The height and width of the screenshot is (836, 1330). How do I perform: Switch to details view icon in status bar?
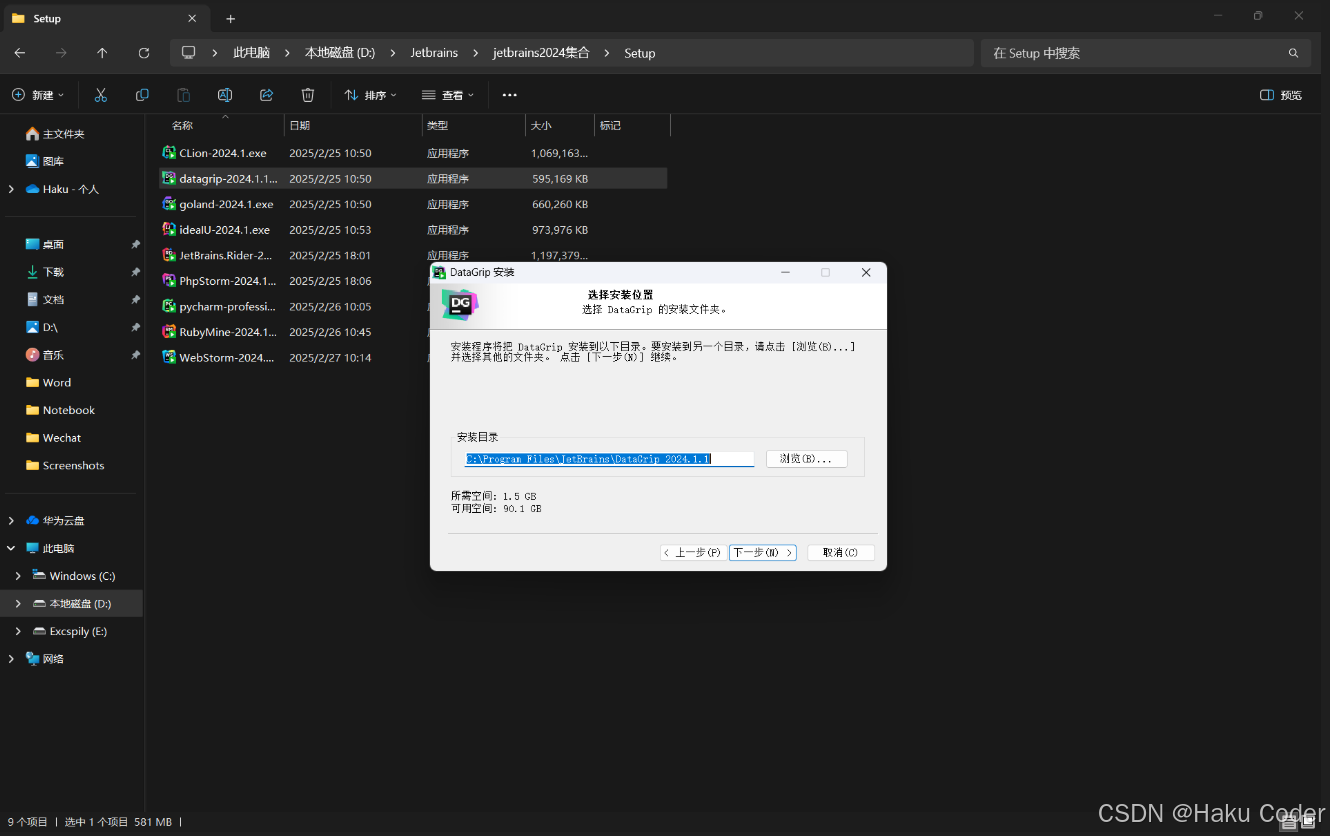(x=1289, y=822)
